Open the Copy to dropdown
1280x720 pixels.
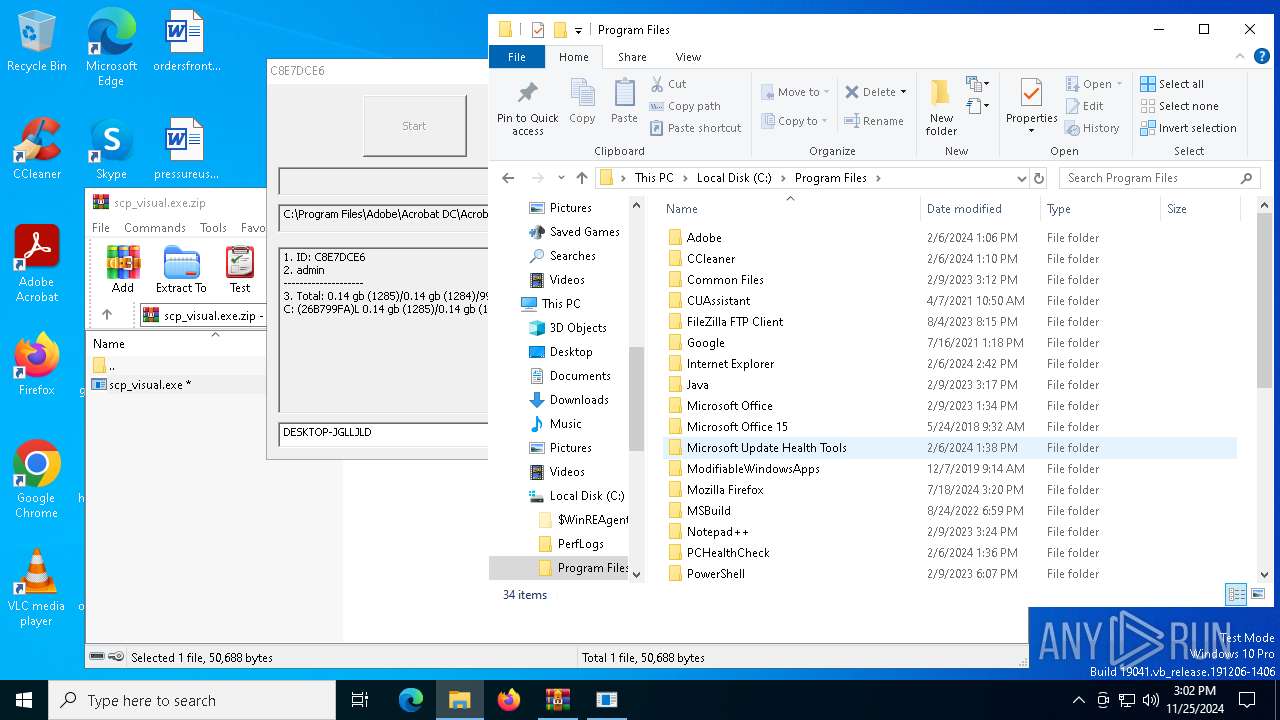coord(795,121)
